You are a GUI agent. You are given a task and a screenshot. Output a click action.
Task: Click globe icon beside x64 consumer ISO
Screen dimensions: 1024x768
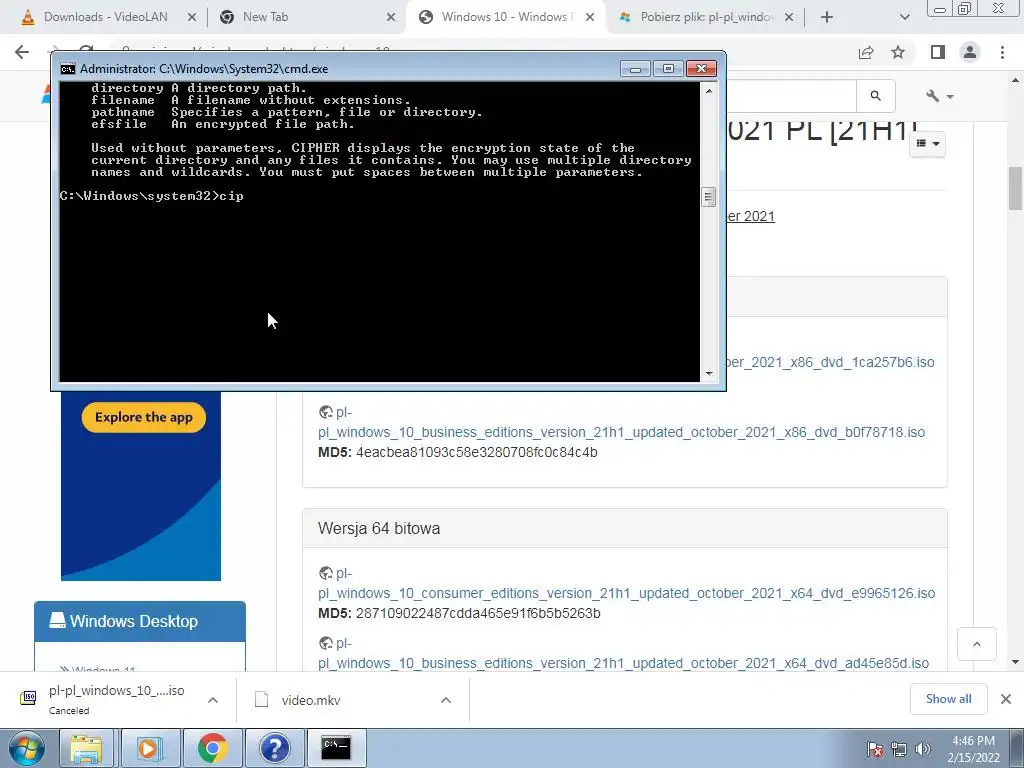pos(325,573)
